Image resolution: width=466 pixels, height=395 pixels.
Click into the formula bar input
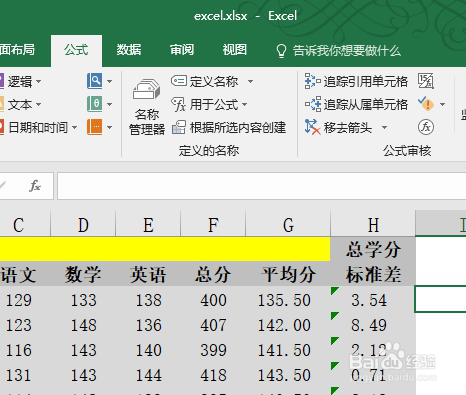262,186
